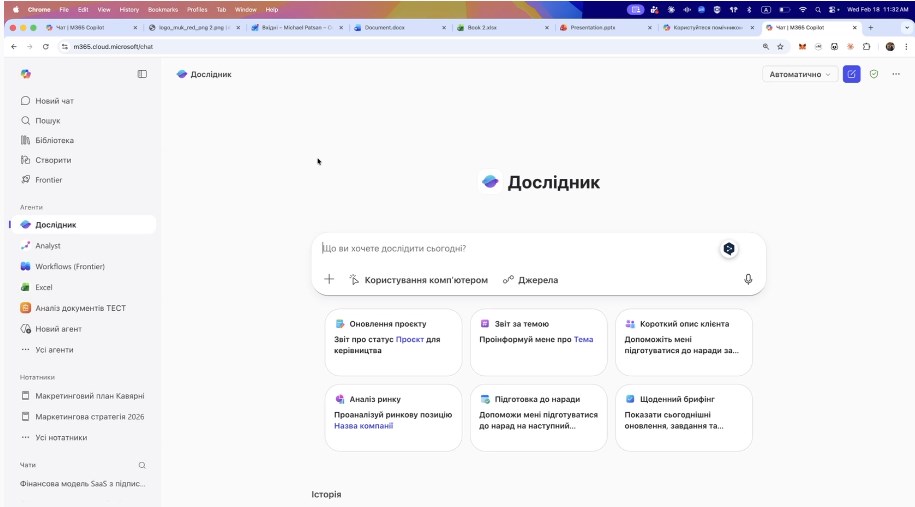Open the Бібліотека item in the sidebar
Image resolution: width=915 pixels, height=507 pixels.
(x=54, y=140)
